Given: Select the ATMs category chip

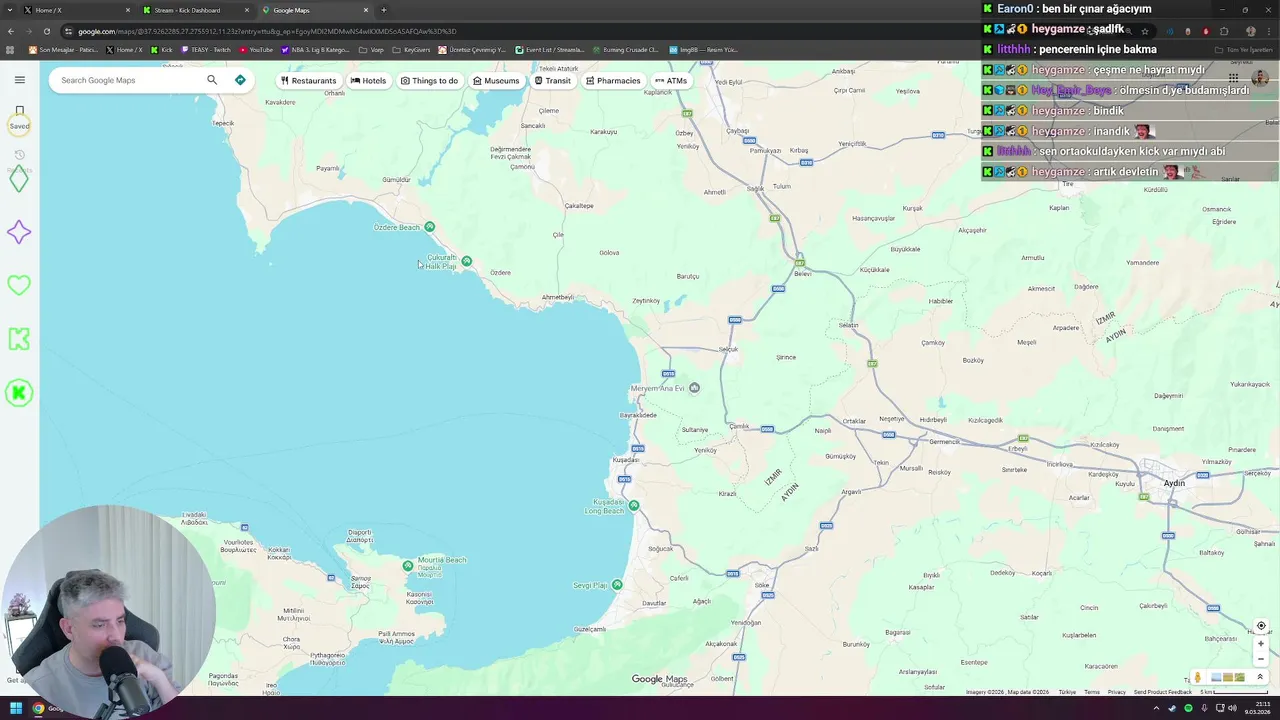Looking at the screenshot, I should (671, 80).
